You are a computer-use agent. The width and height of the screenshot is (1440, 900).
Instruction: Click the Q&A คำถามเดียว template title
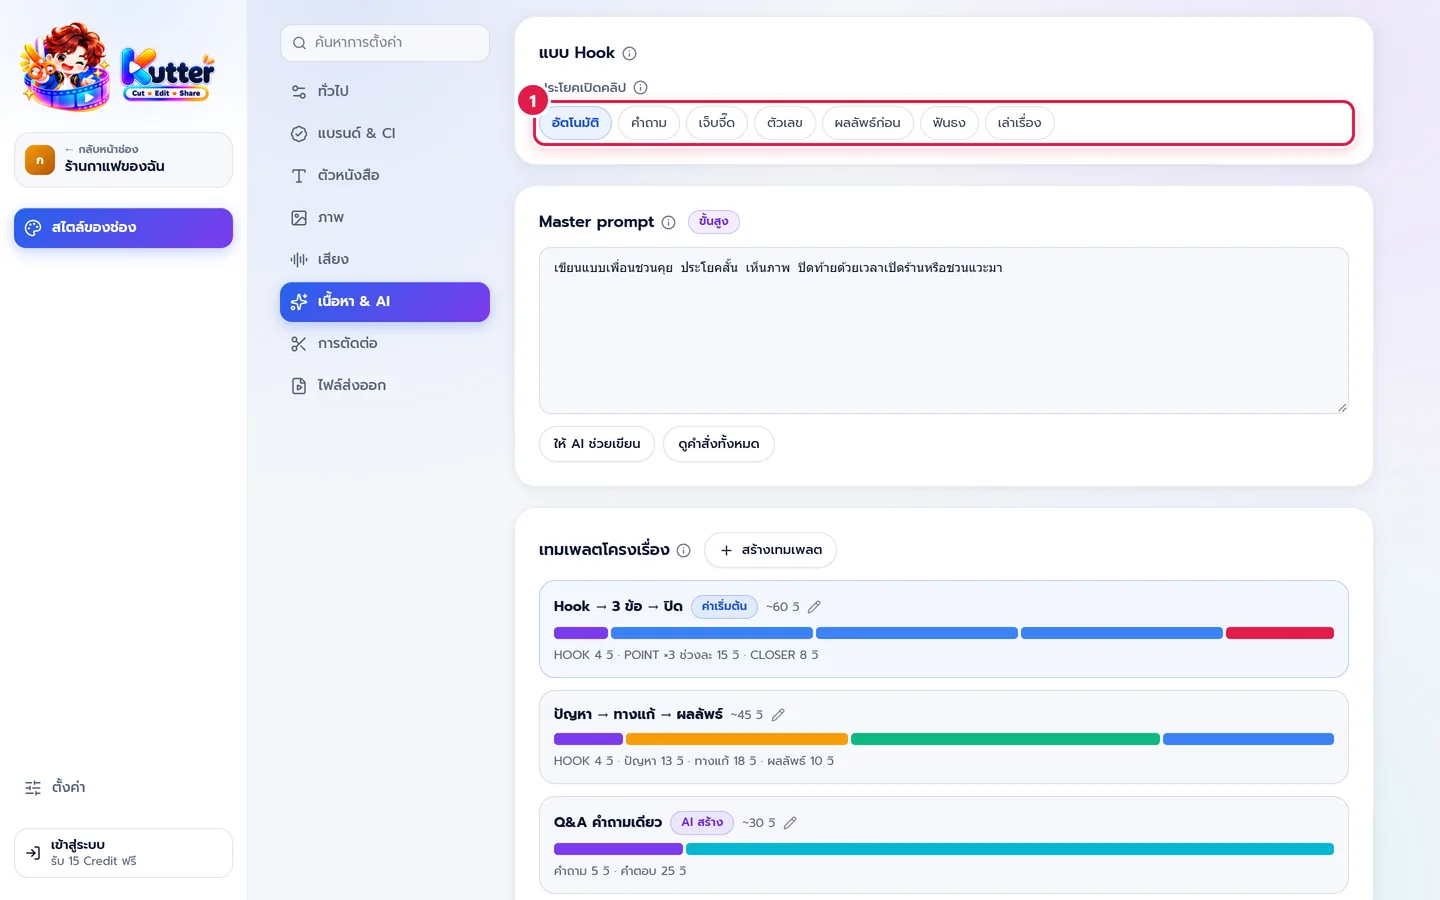pyautogui.click(x=608, y=823)
